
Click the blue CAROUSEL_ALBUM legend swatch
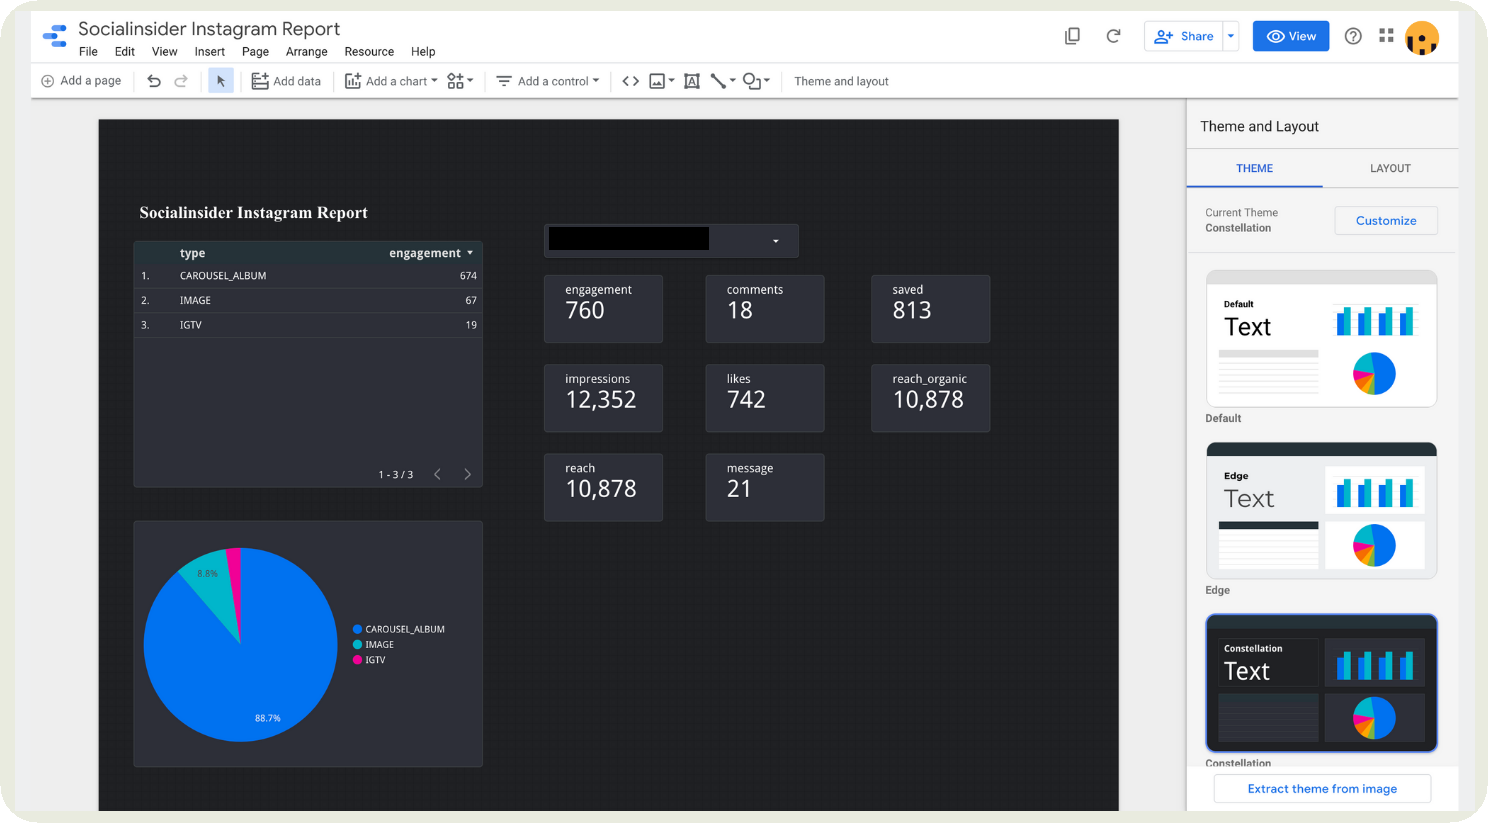[x=357, y=629]
